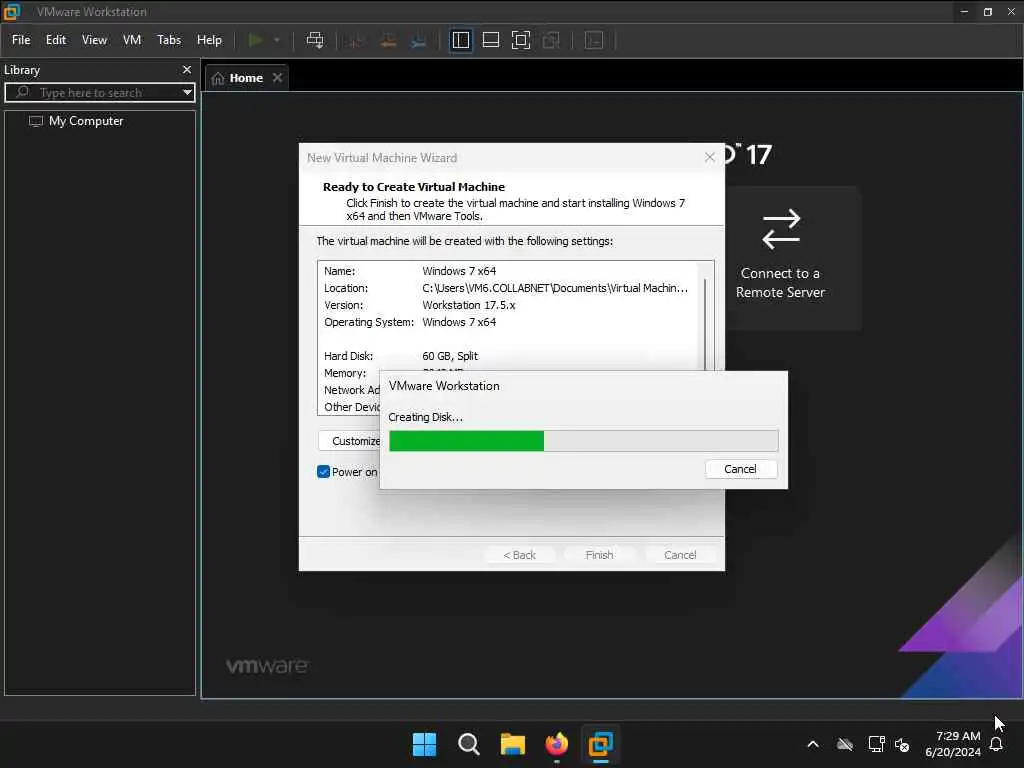Screen dimensions: 1024x768
Task: Click the remote server arrows icon
Action: [781, 229]
